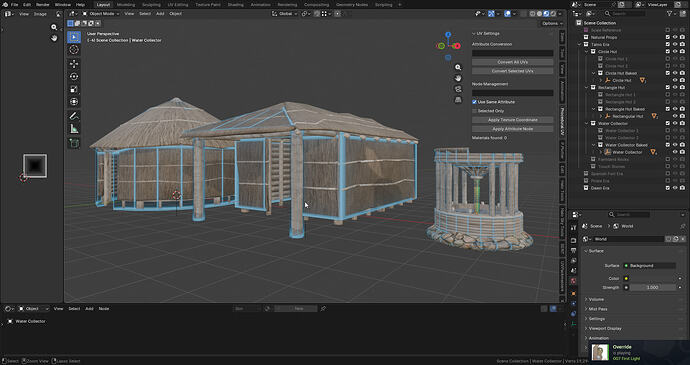Click Apply Attribute Node button
Screen dimensions: 690x365
(513, 129)
